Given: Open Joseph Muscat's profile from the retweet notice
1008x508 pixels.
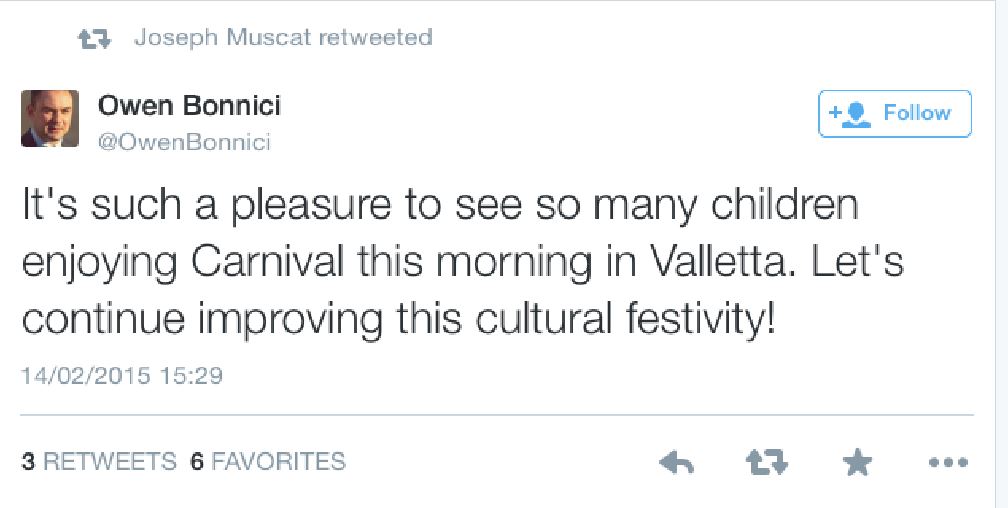Looking at the screenshot, I should pyautogui.click(x=227, y=38).
